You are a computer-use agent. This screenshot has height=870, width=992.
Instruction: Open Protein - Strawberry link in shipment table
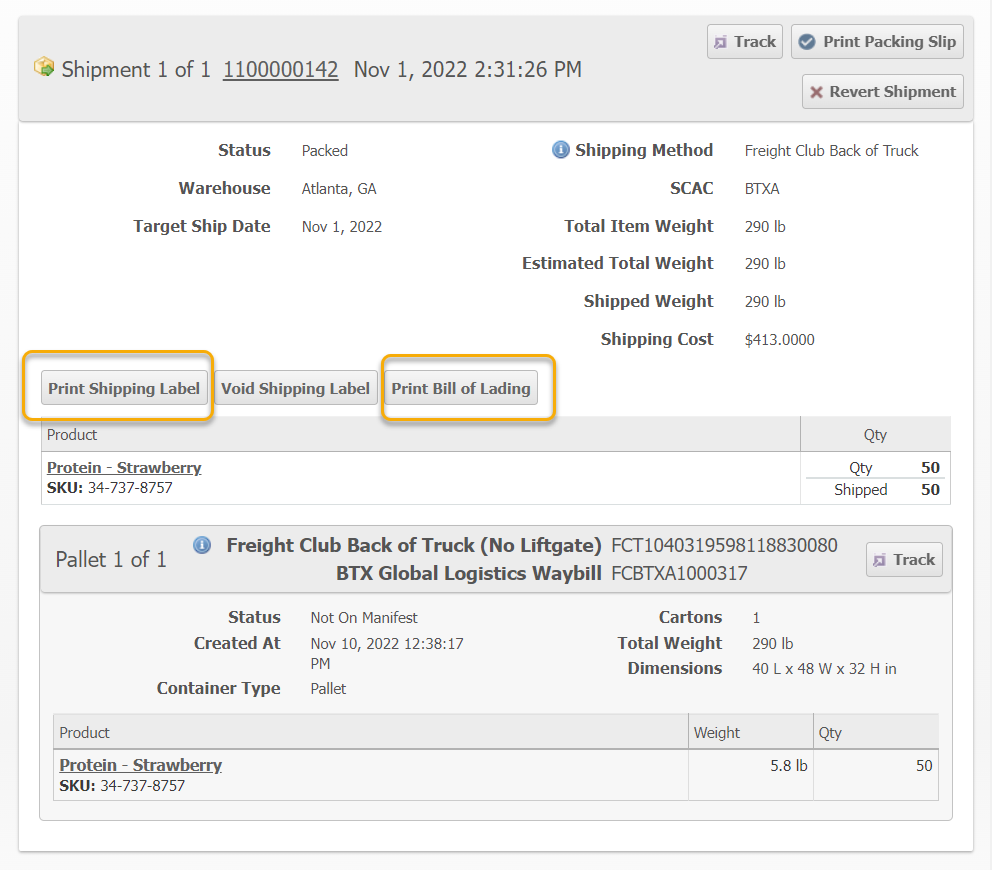[124, 467]
